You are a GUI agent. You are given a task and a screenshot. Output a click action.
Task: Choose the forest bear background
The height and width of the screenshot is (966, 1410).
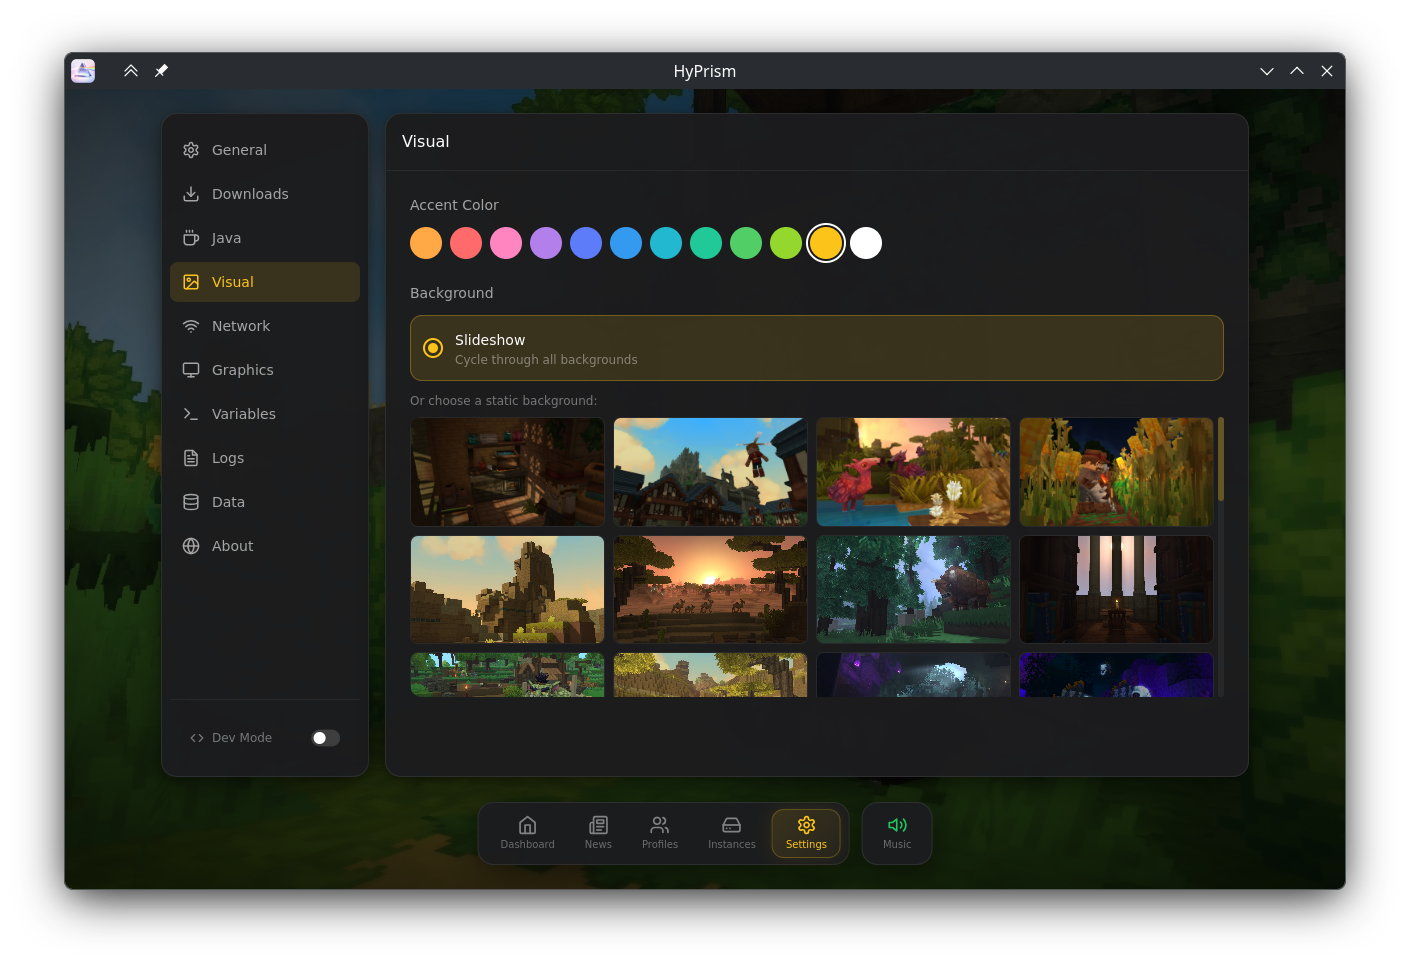(x=913, y=590)
